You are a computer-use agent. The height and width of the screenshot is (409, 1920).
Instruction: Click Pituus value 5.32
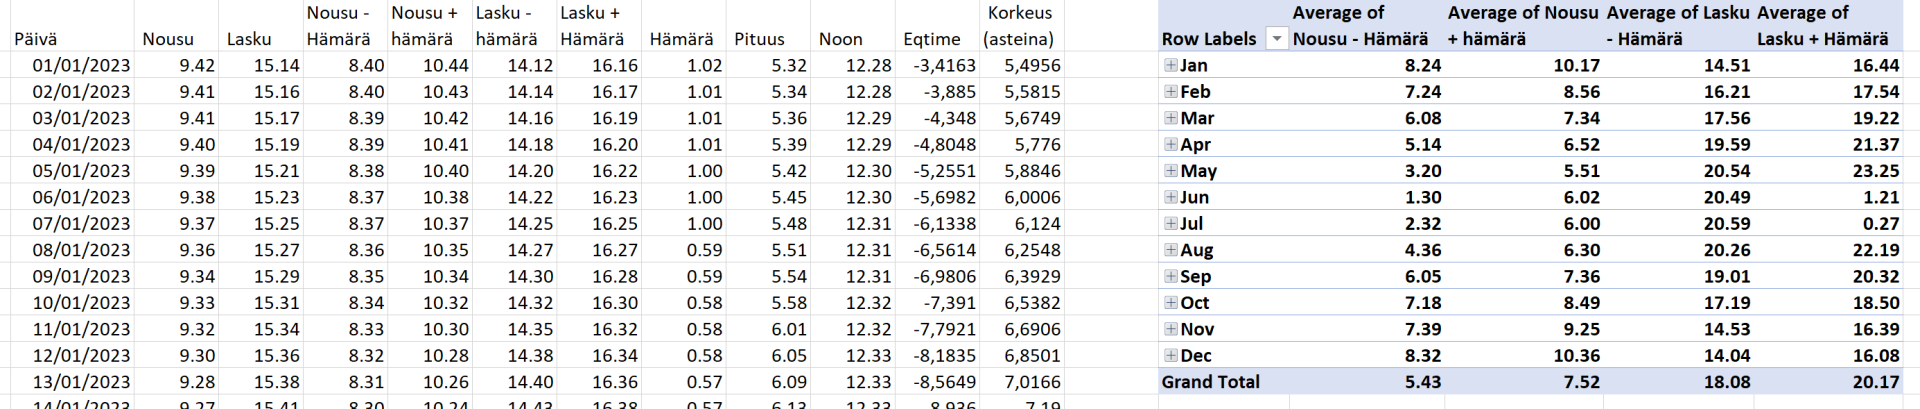(x=767, y=65)
